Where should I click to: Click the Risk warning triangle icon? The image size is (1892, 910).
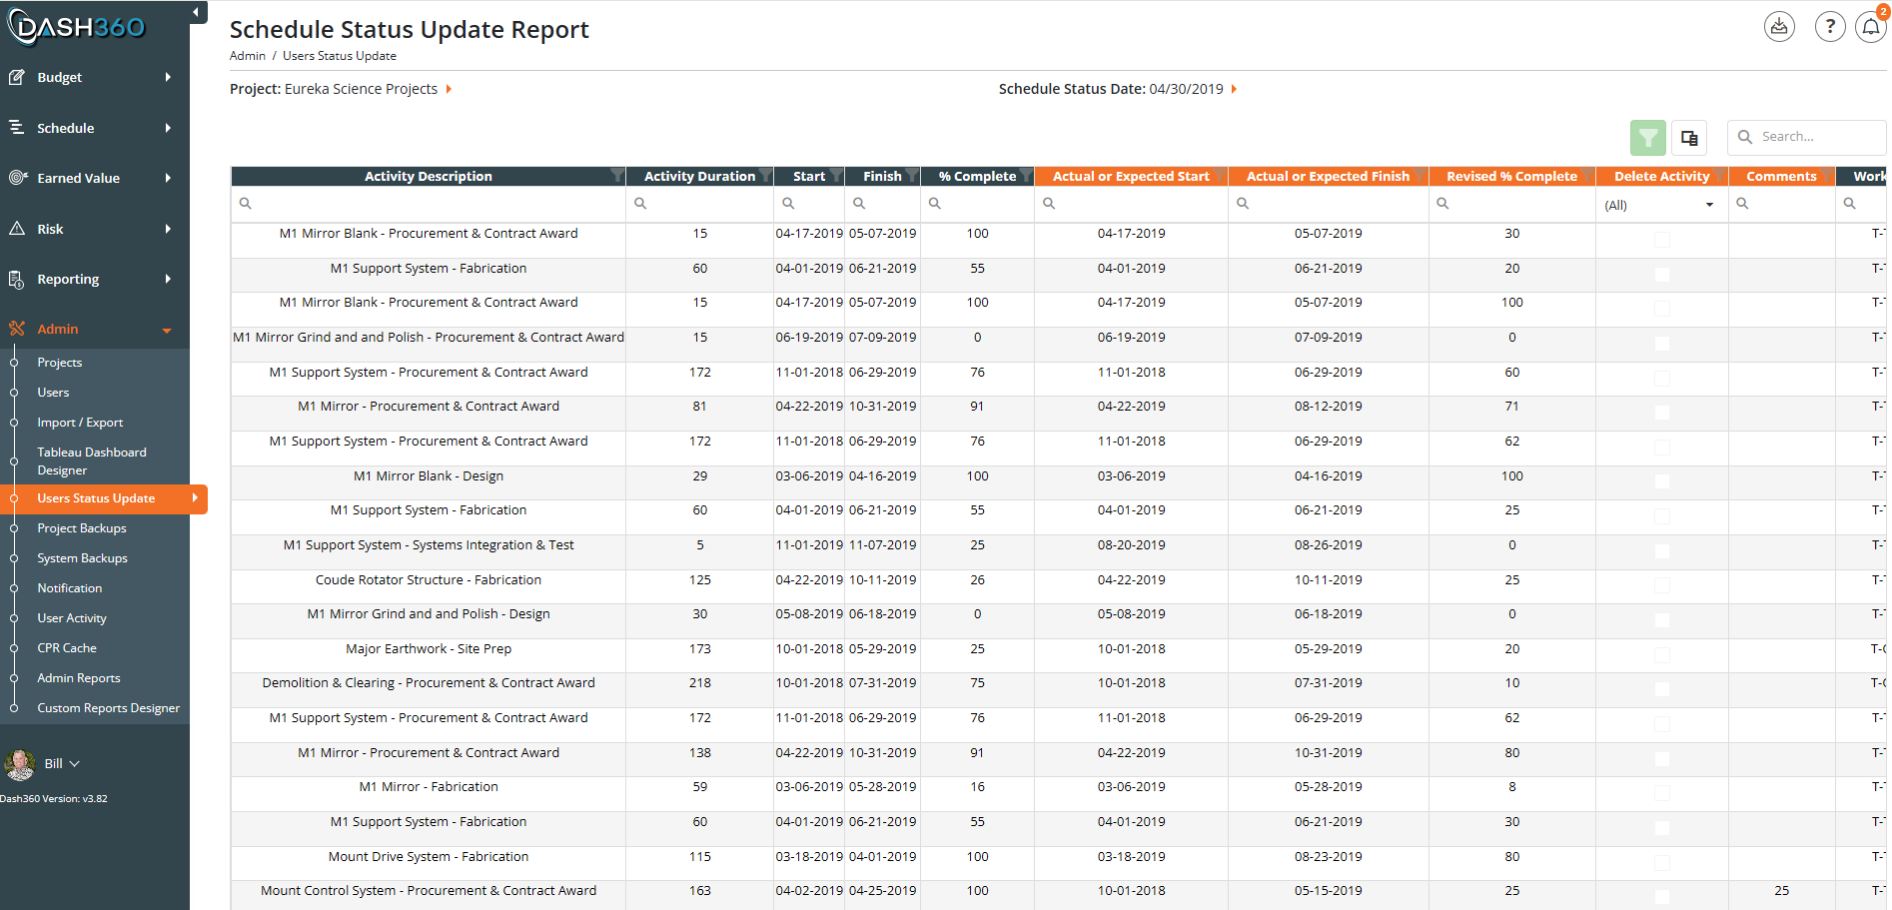(17, 229)
